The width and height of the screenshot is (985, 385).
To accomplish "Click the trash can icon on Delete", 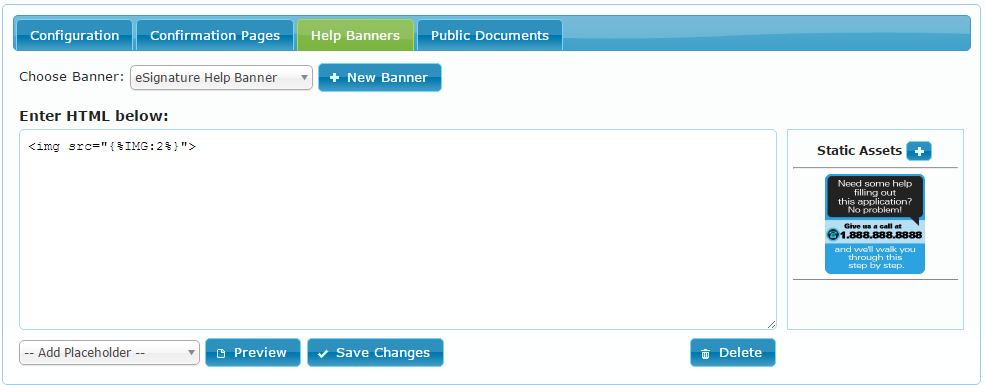I will coord(705,354).
